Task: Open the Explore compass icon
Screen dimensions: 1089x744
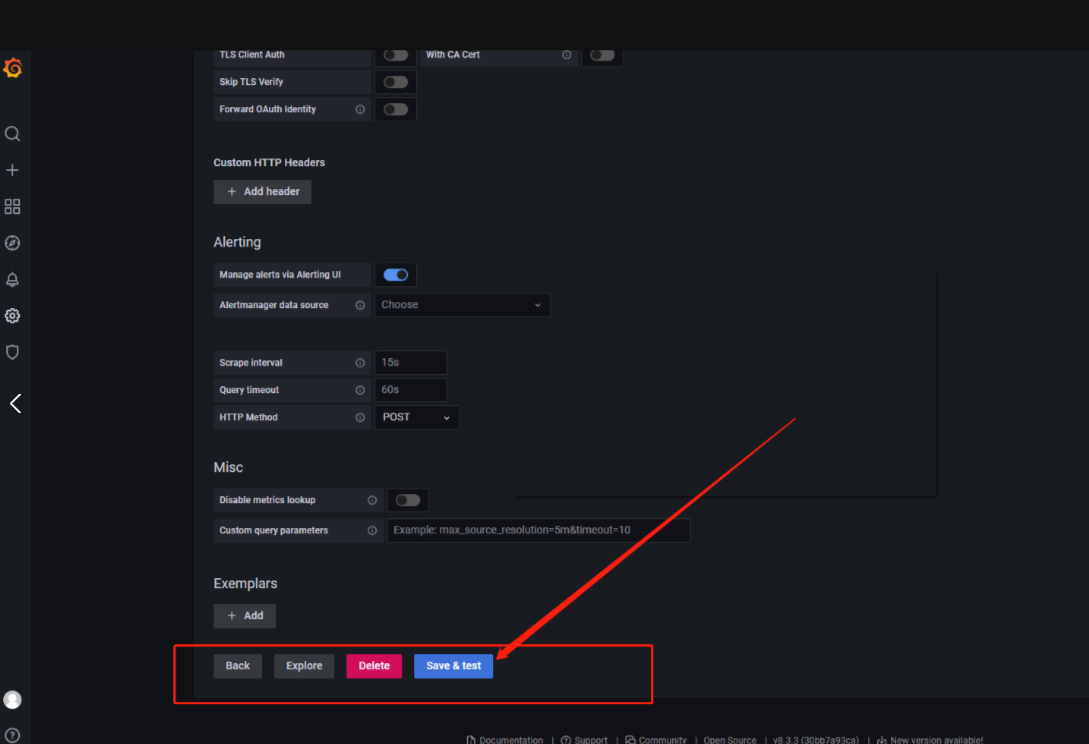Action: coord(13,243)
